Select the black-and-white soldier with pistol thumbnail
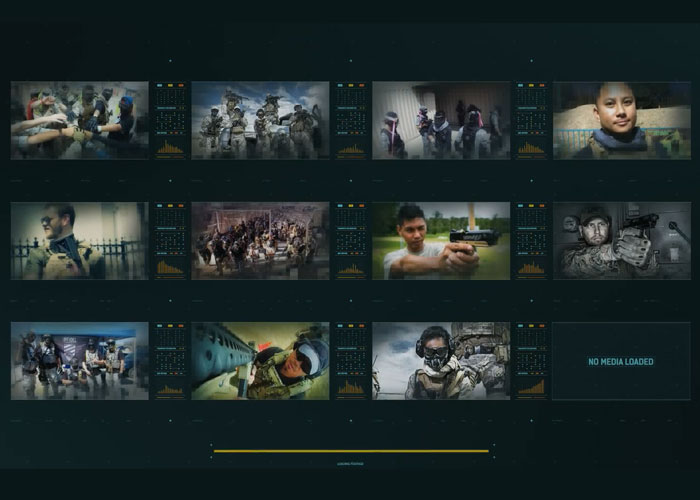 coord(621,241)
